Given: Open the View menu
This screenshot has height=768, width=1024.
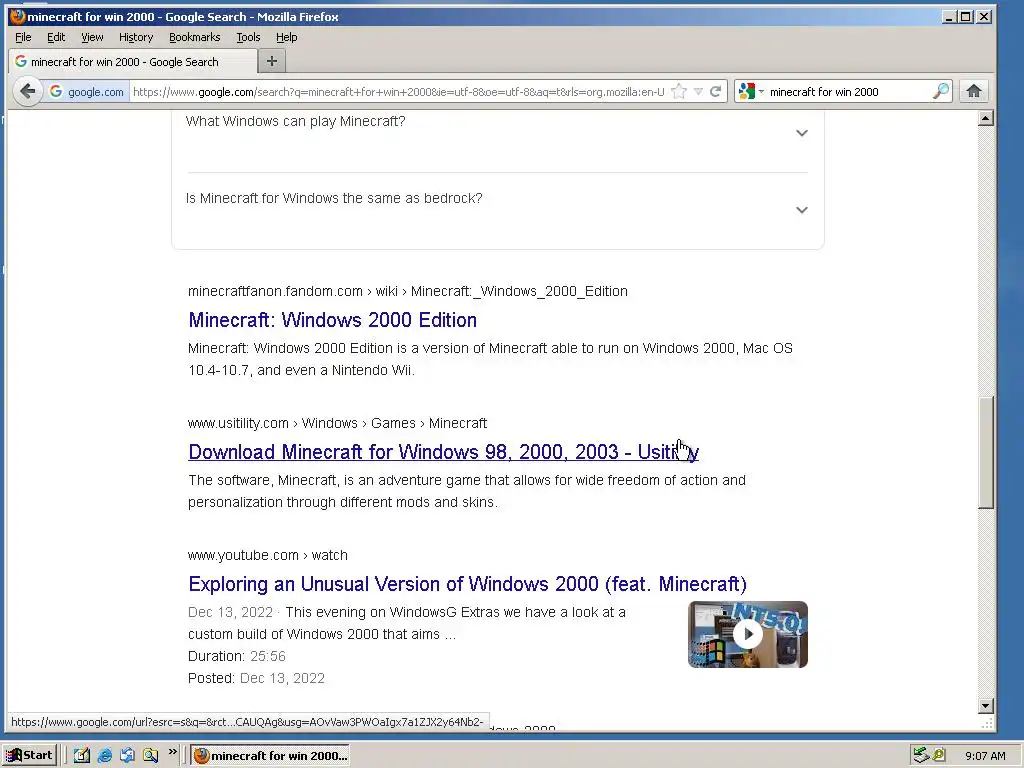Looking at the screenshot, I should pyautogui.click(x=92, y=37).
